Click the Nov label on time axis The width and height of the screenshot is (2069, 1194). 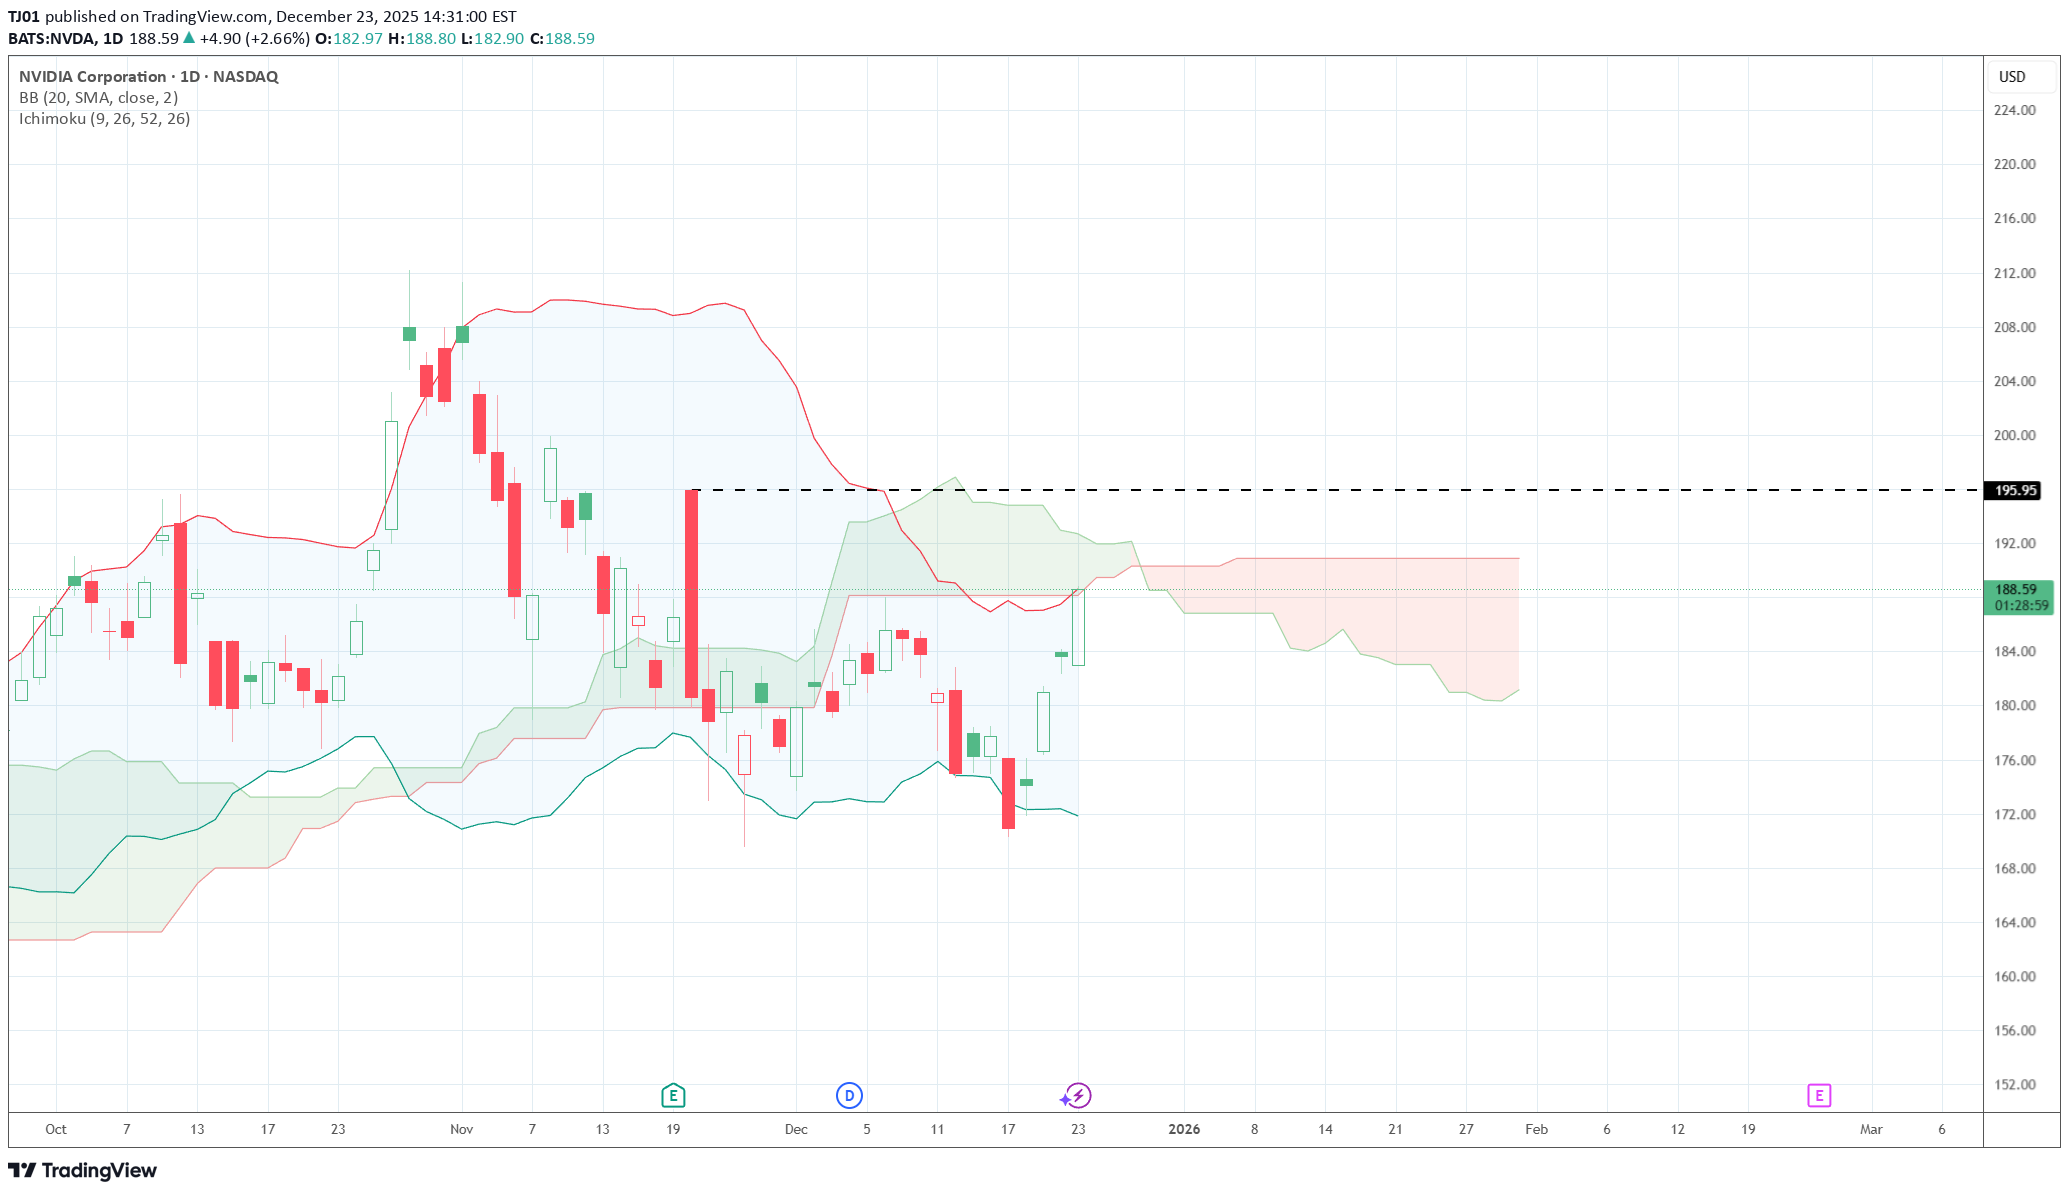pyautogui.click(x=461, y=1129)
